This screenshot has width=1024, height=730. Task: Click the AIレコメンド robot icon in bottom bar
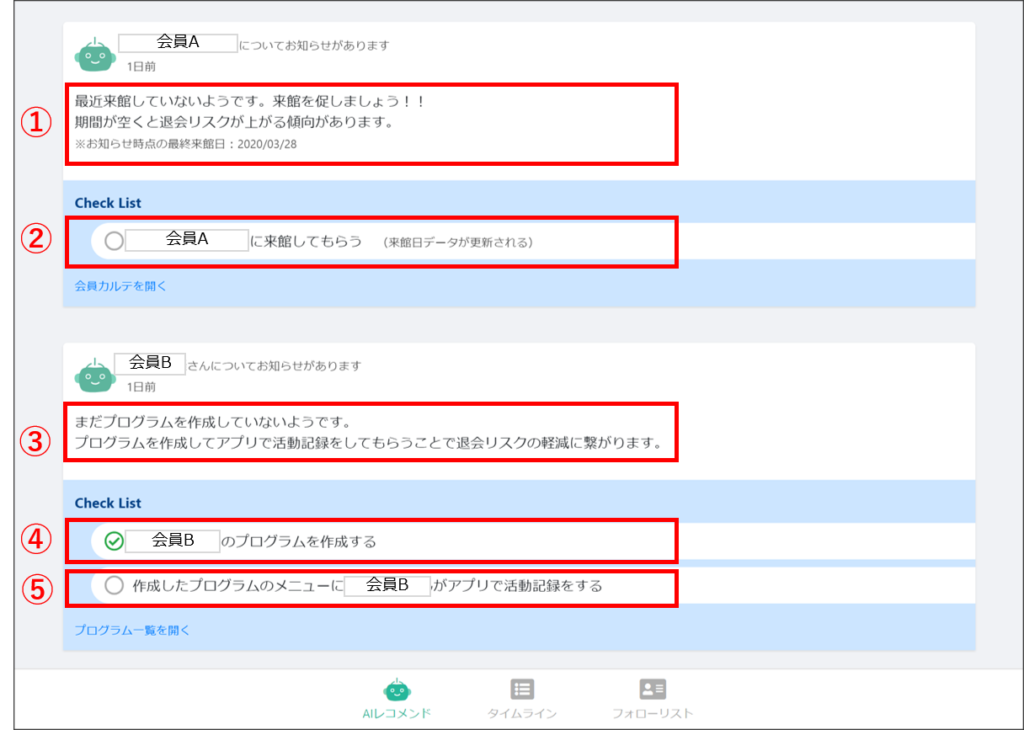tap(397, 689)
